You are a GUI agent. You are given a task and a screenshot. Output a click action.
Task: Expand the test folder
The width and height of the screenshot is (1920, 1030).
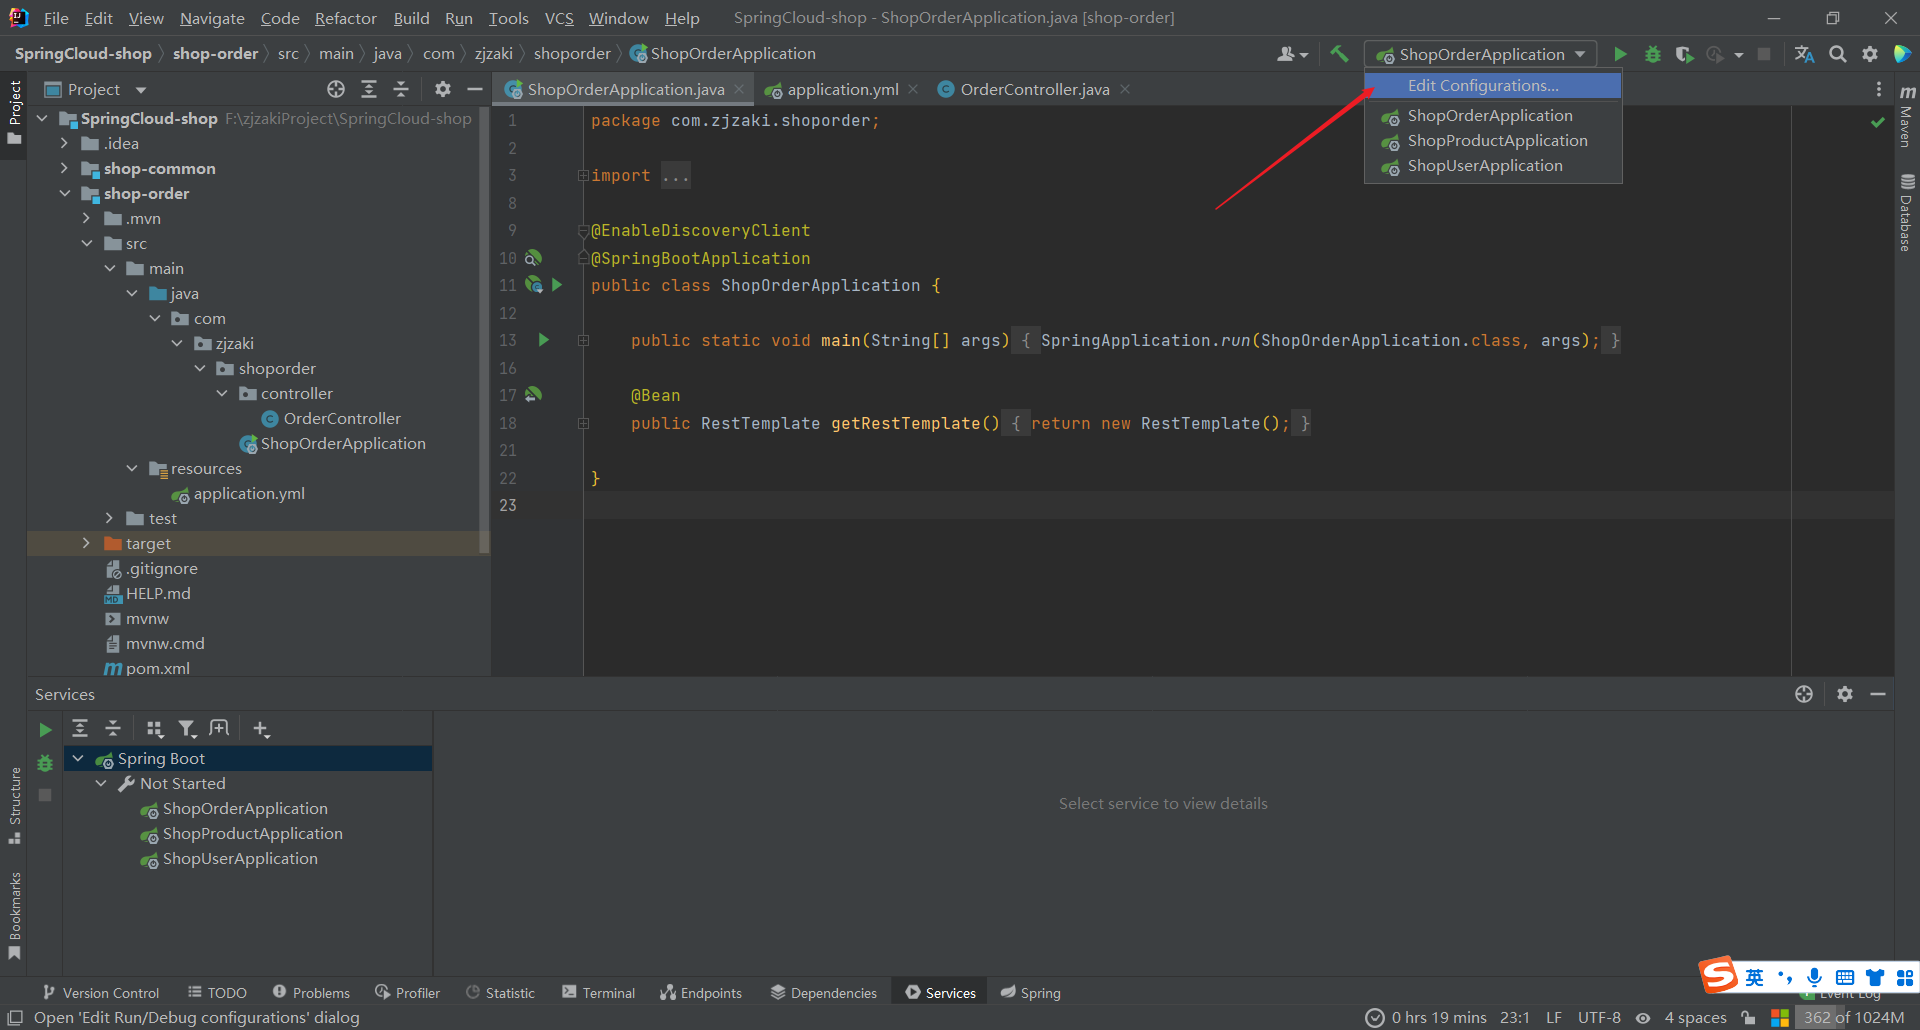pyautogui.click(x=109, y=518)
